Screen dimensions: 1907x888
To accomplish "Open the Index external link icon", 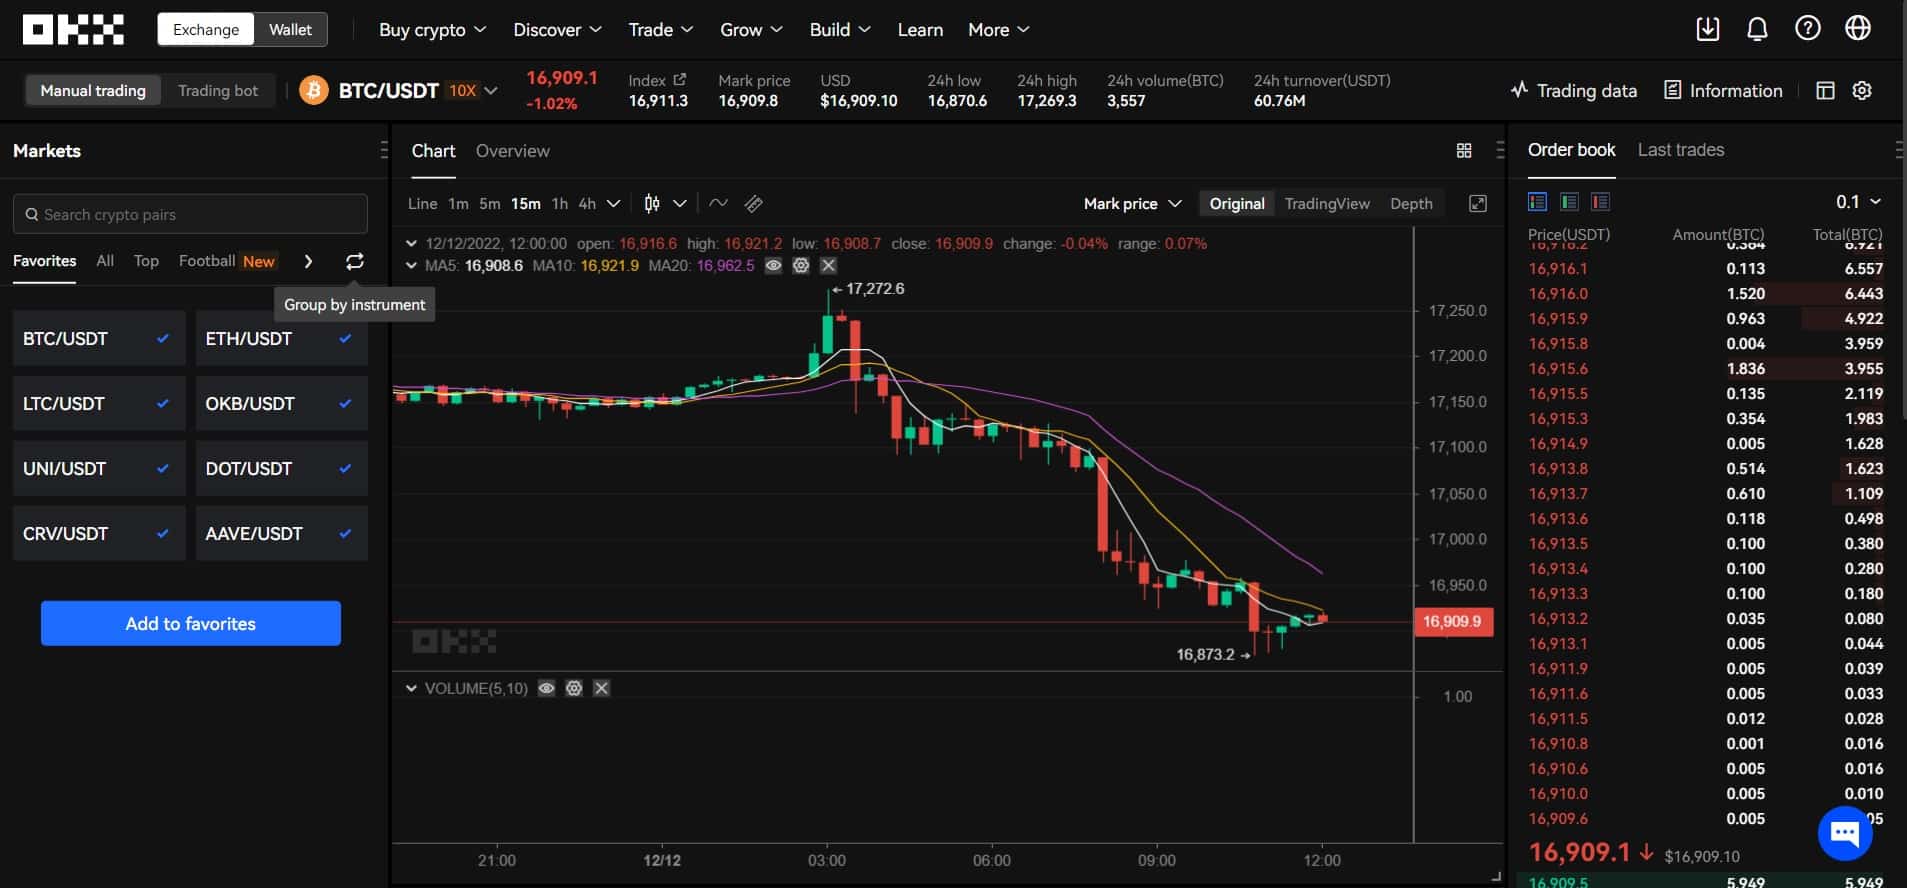I will click(x=680, y=80).
